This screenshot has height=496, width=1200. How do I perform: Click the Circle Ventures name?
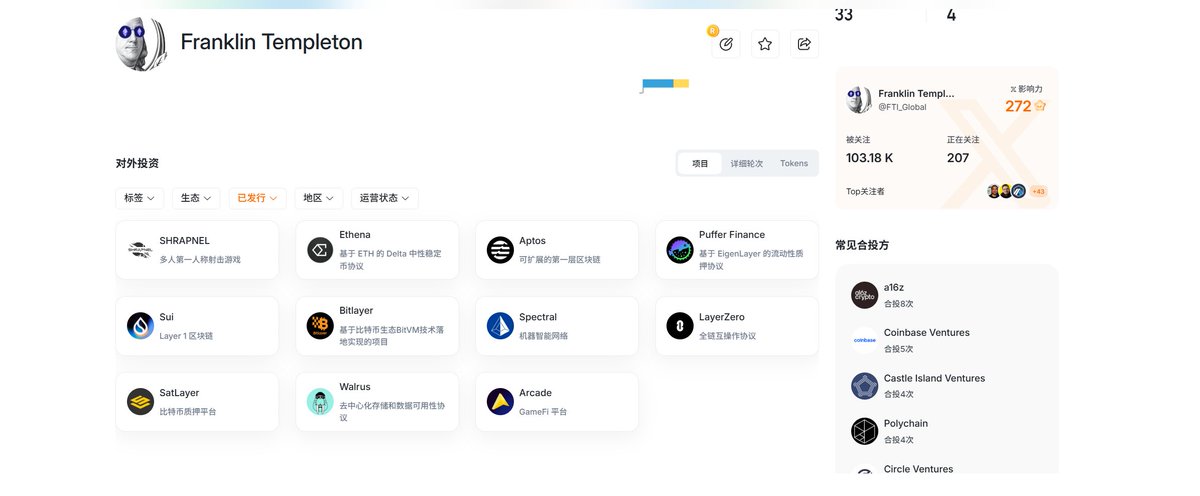coord(918,469)
